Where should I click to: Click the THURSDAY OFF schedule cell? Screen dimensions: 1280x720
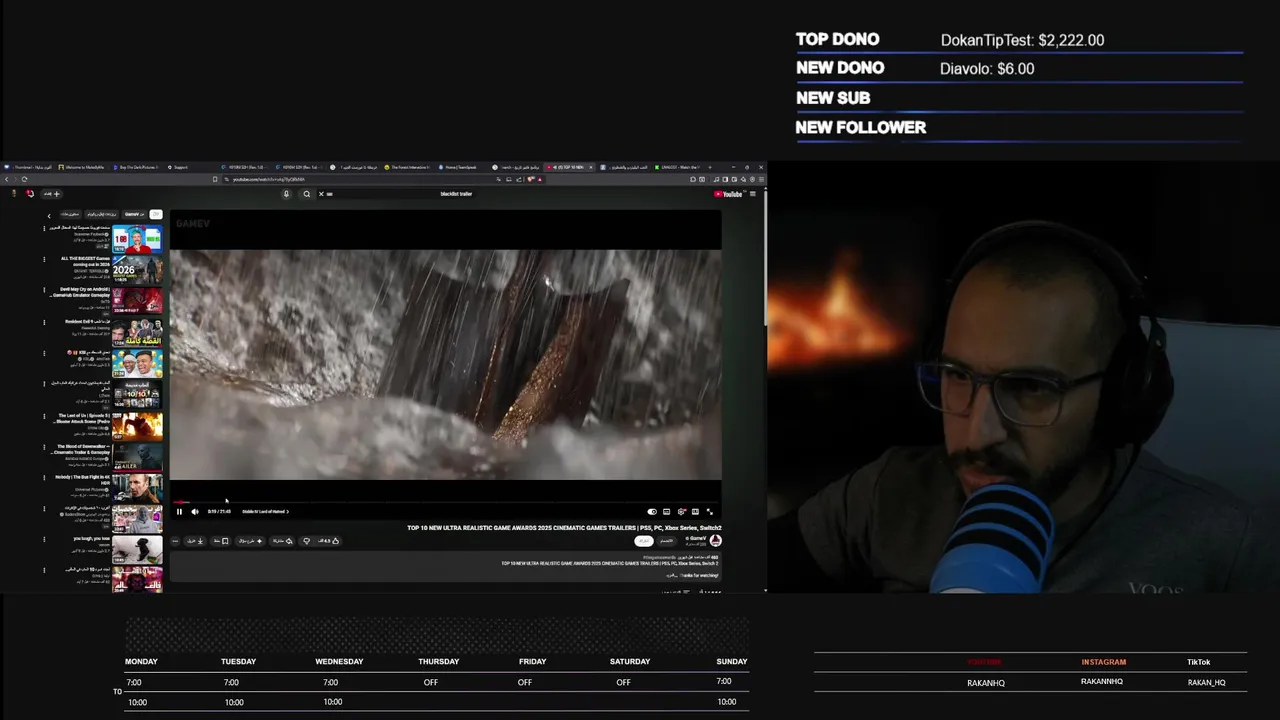(431, 683)
